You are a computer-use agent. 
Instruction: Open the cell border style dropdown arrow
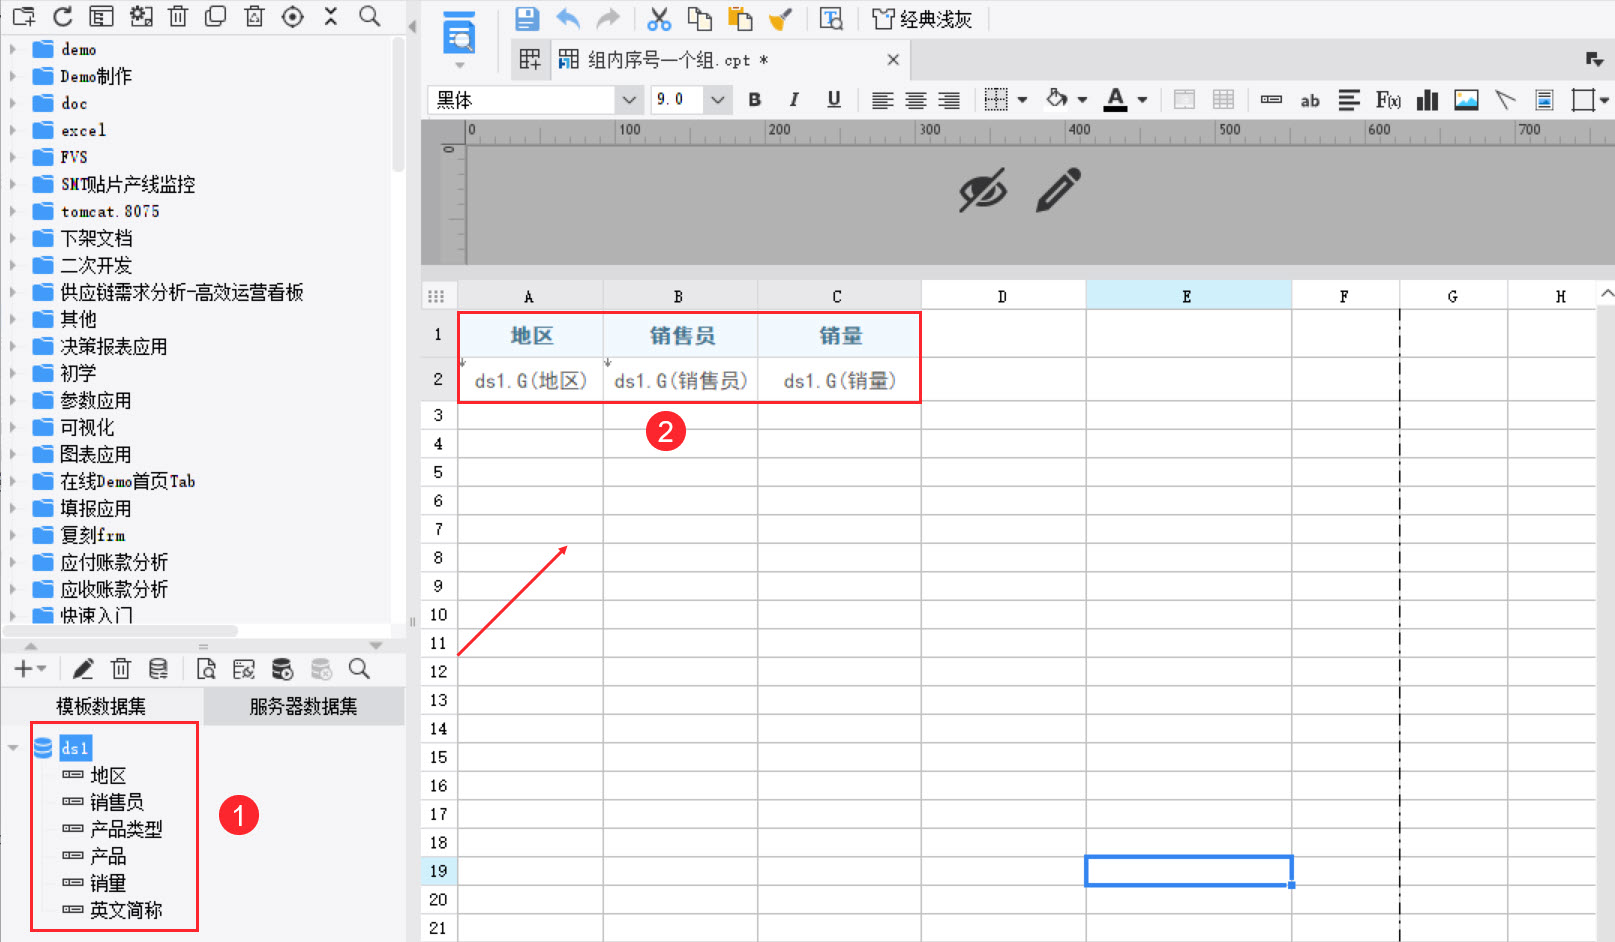pos(1022,100)
